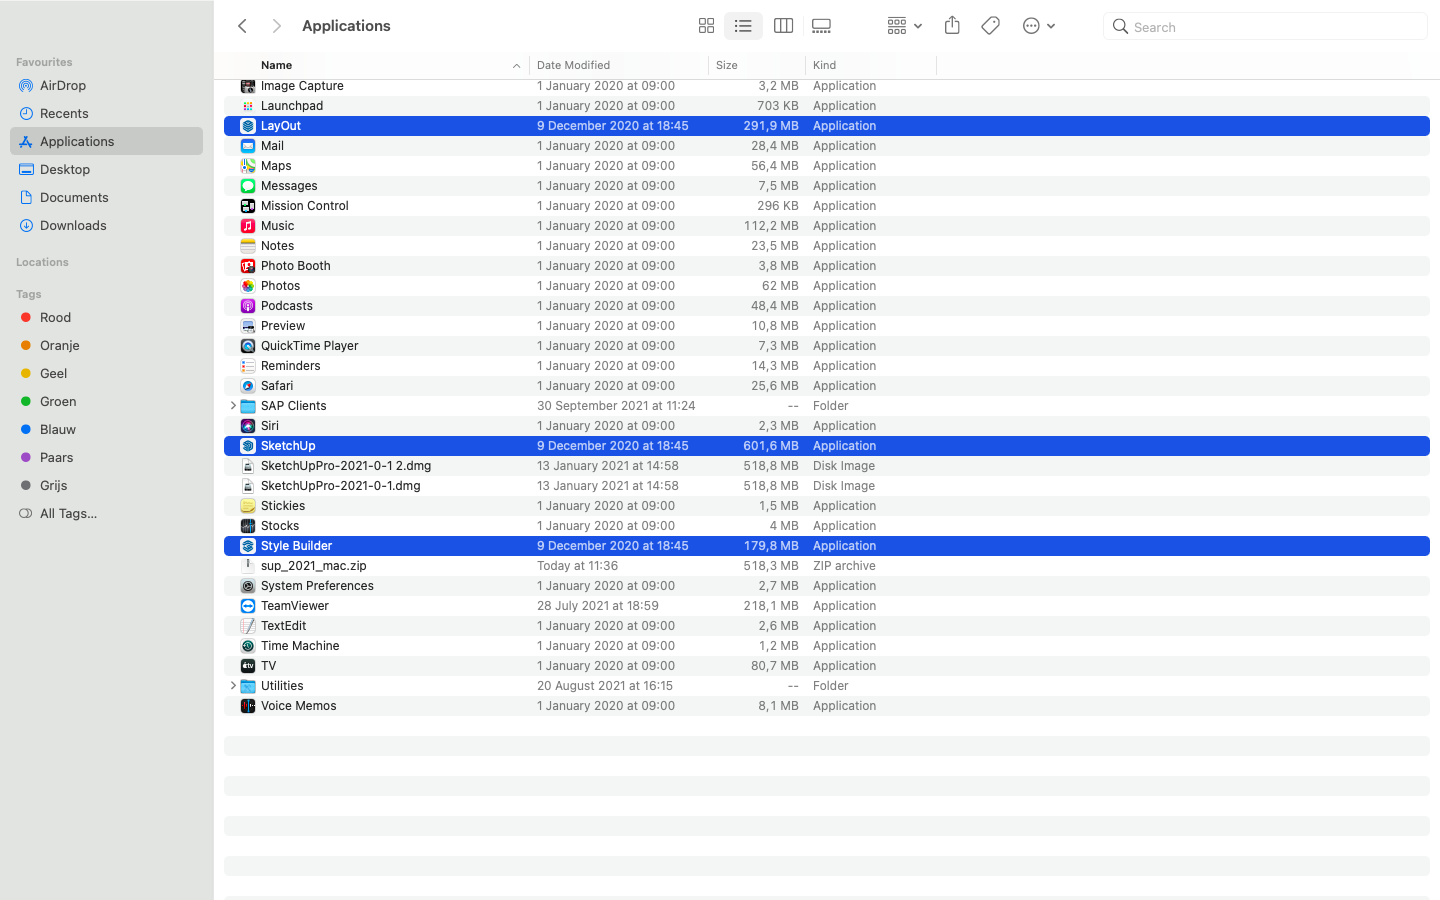Select the Voice Memos row
The height and width of the screenshot is (900, 1440).
pyautogui.click(x=827, y=706)
